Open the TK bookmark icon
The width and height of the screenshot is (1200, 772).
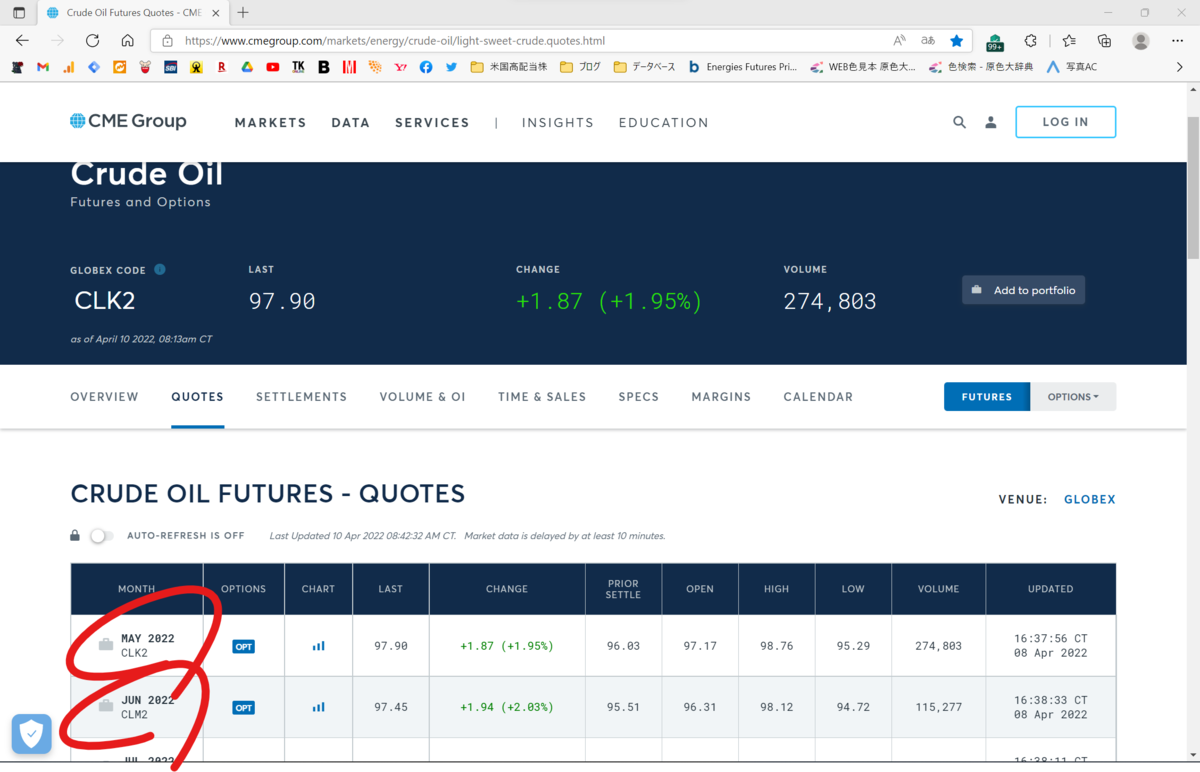click(298, 67)
